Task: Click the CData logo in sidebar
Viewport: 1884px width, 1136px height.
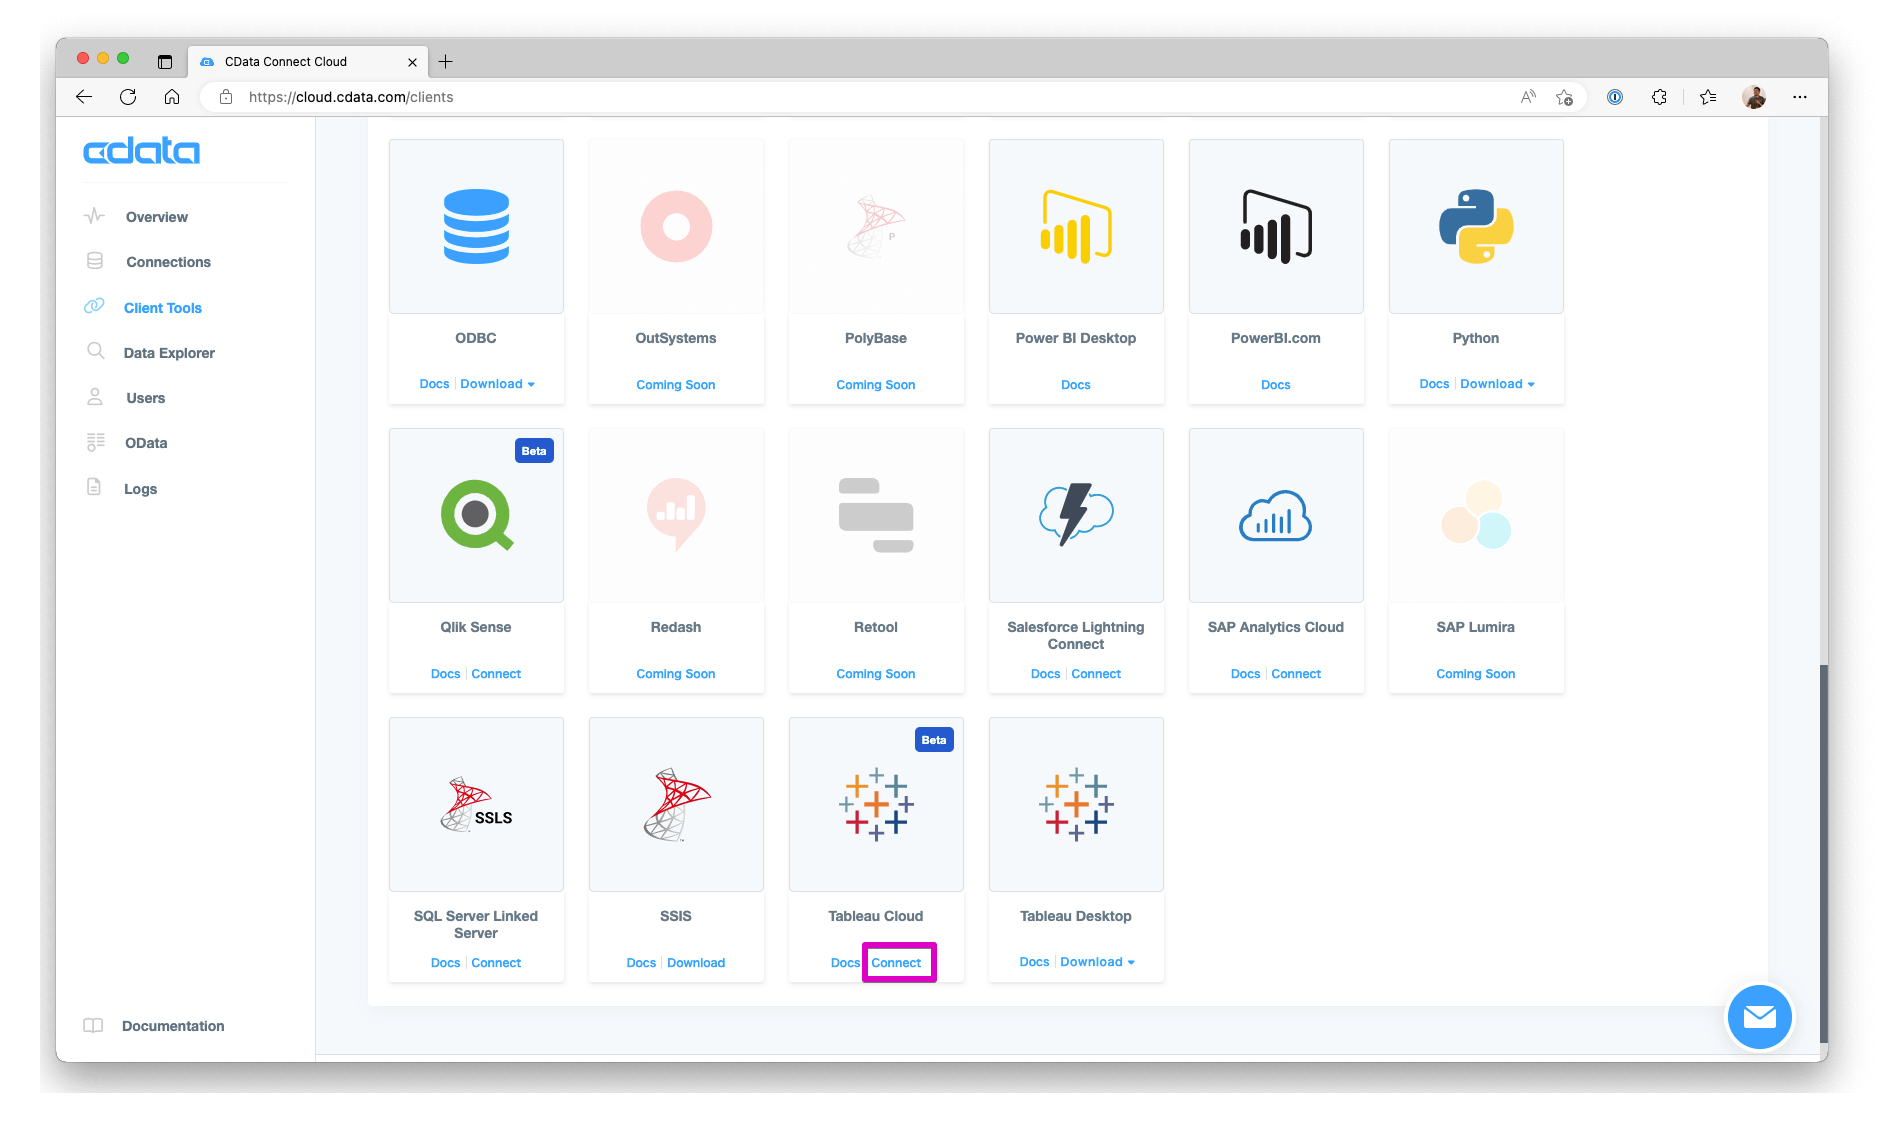Action: click(141, 151)
